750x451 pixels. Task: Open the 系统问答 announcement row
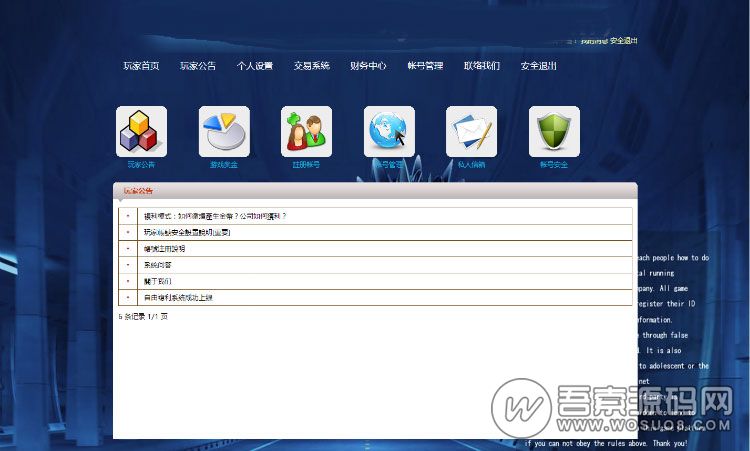158,265
